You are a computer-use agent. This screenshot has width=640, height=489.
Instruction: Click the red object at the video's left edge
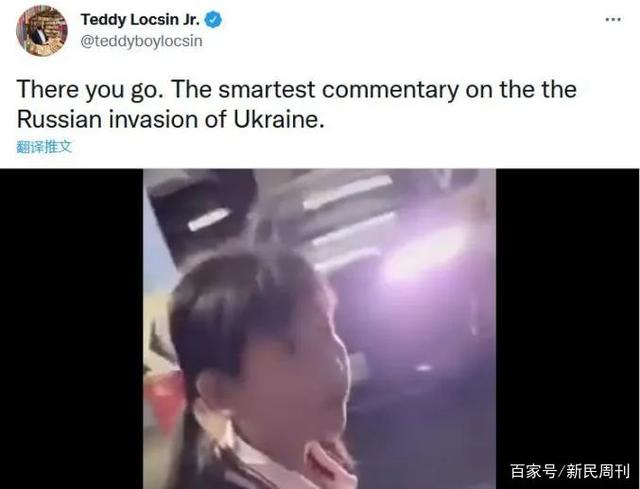pyautogui.click(x=163, y=402)
